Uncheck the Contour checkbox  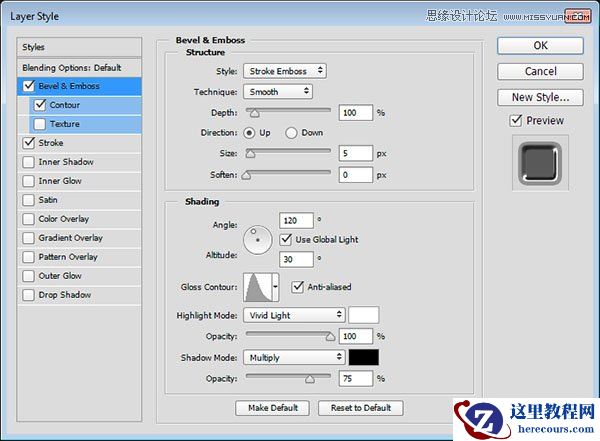pos(40,105)
